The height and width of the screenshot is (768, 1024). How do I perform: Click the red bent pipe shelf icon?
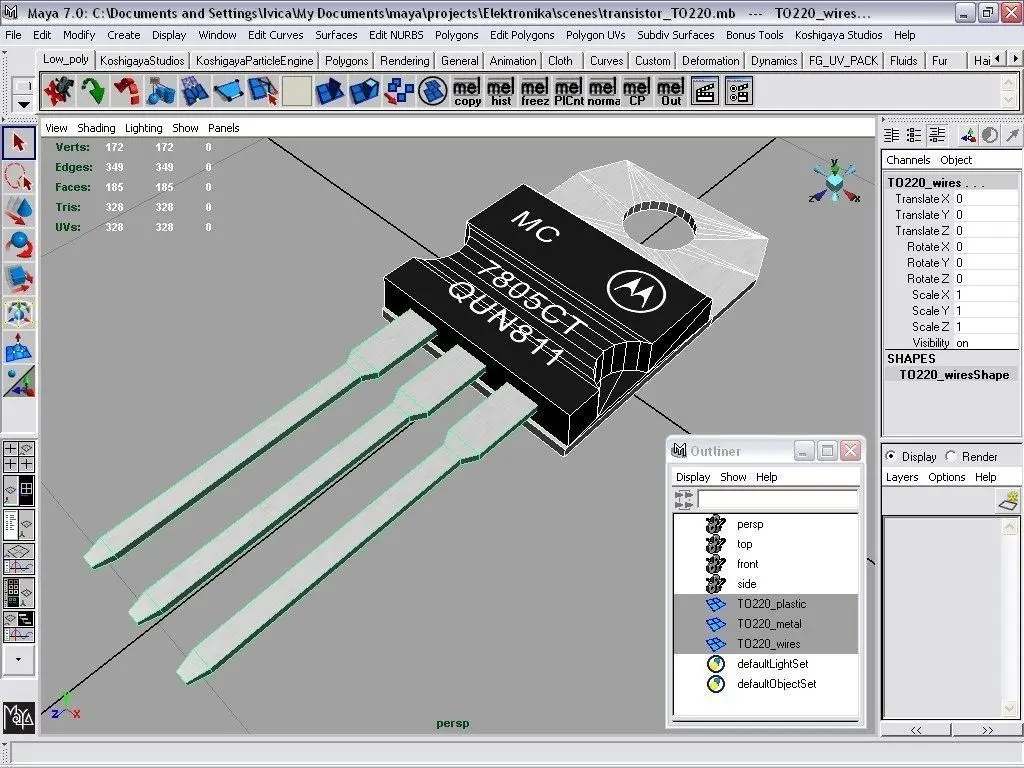[x=126, y=91]
